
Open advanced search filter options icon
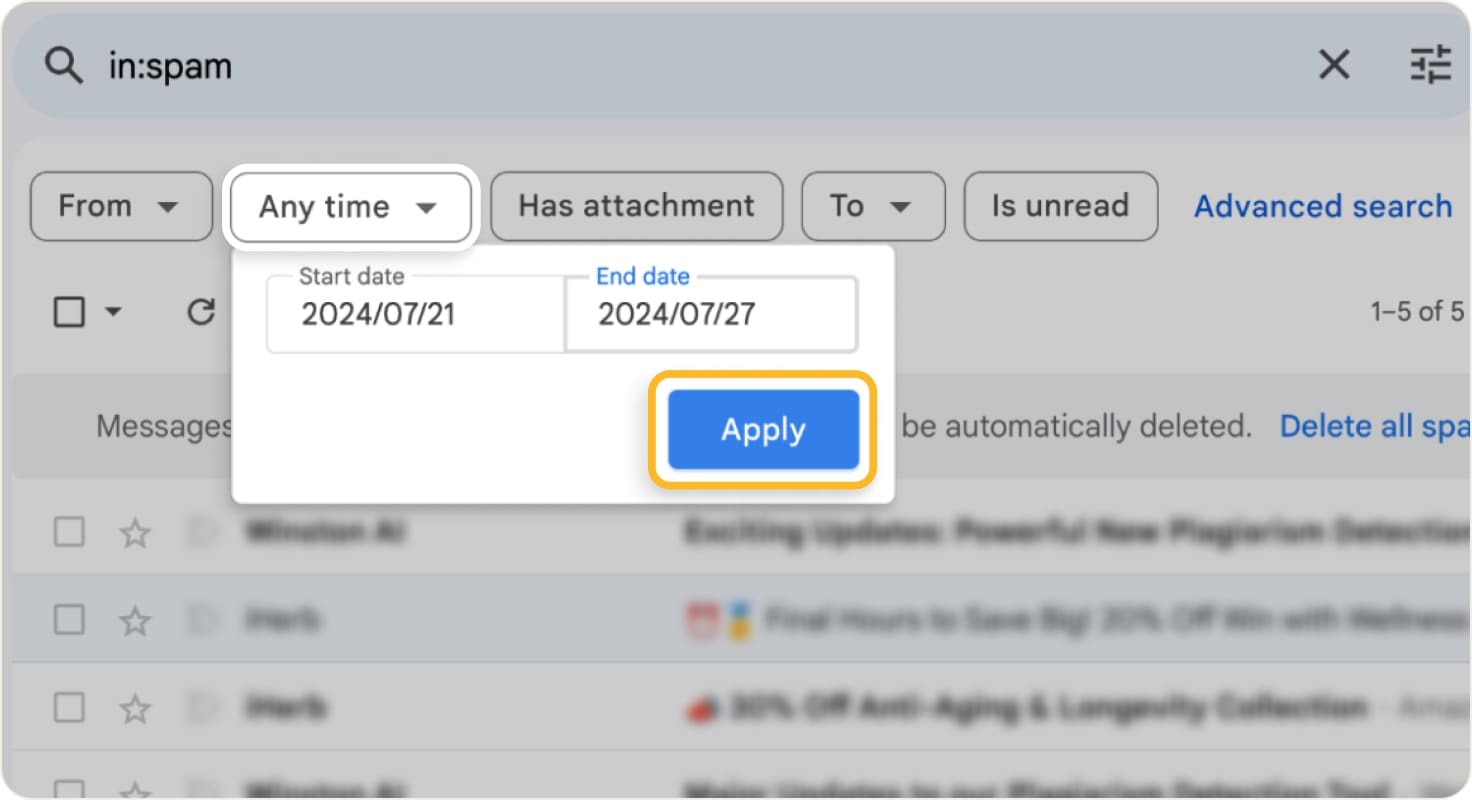1432,64
